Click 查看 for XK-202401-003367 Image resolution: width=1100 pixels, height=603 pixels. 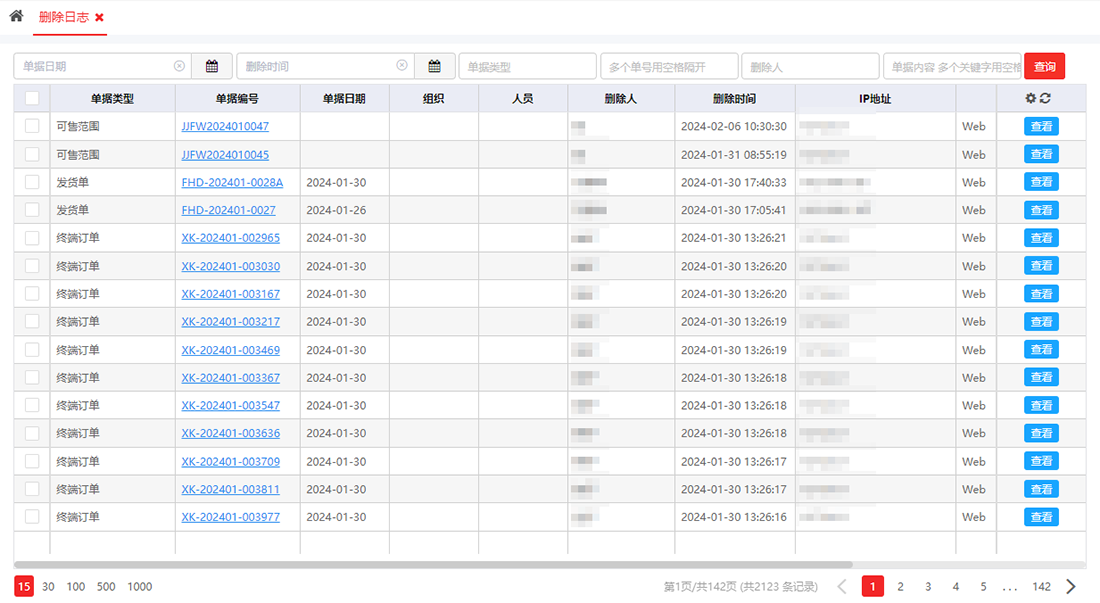[1041, 377]
